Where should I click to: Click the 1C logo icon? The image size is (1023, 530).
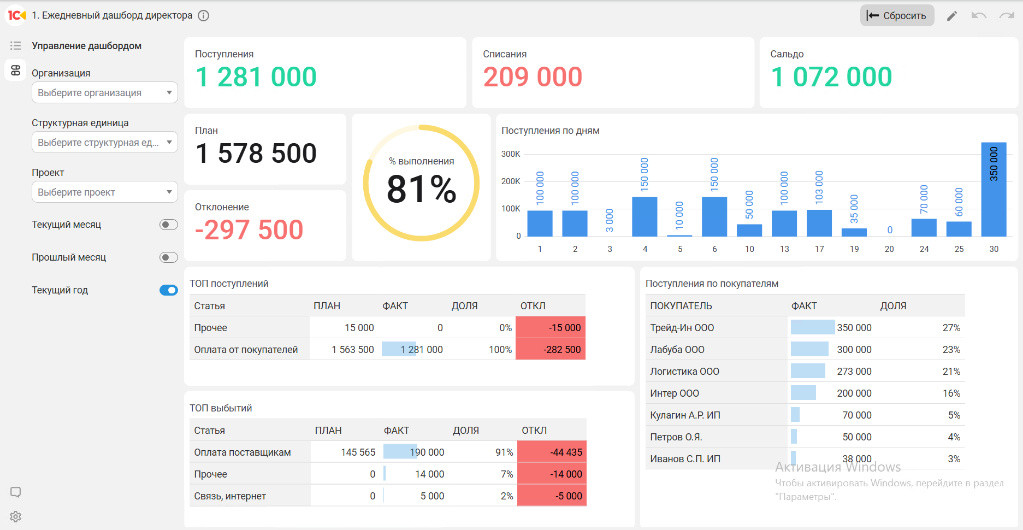pos(16,16)
